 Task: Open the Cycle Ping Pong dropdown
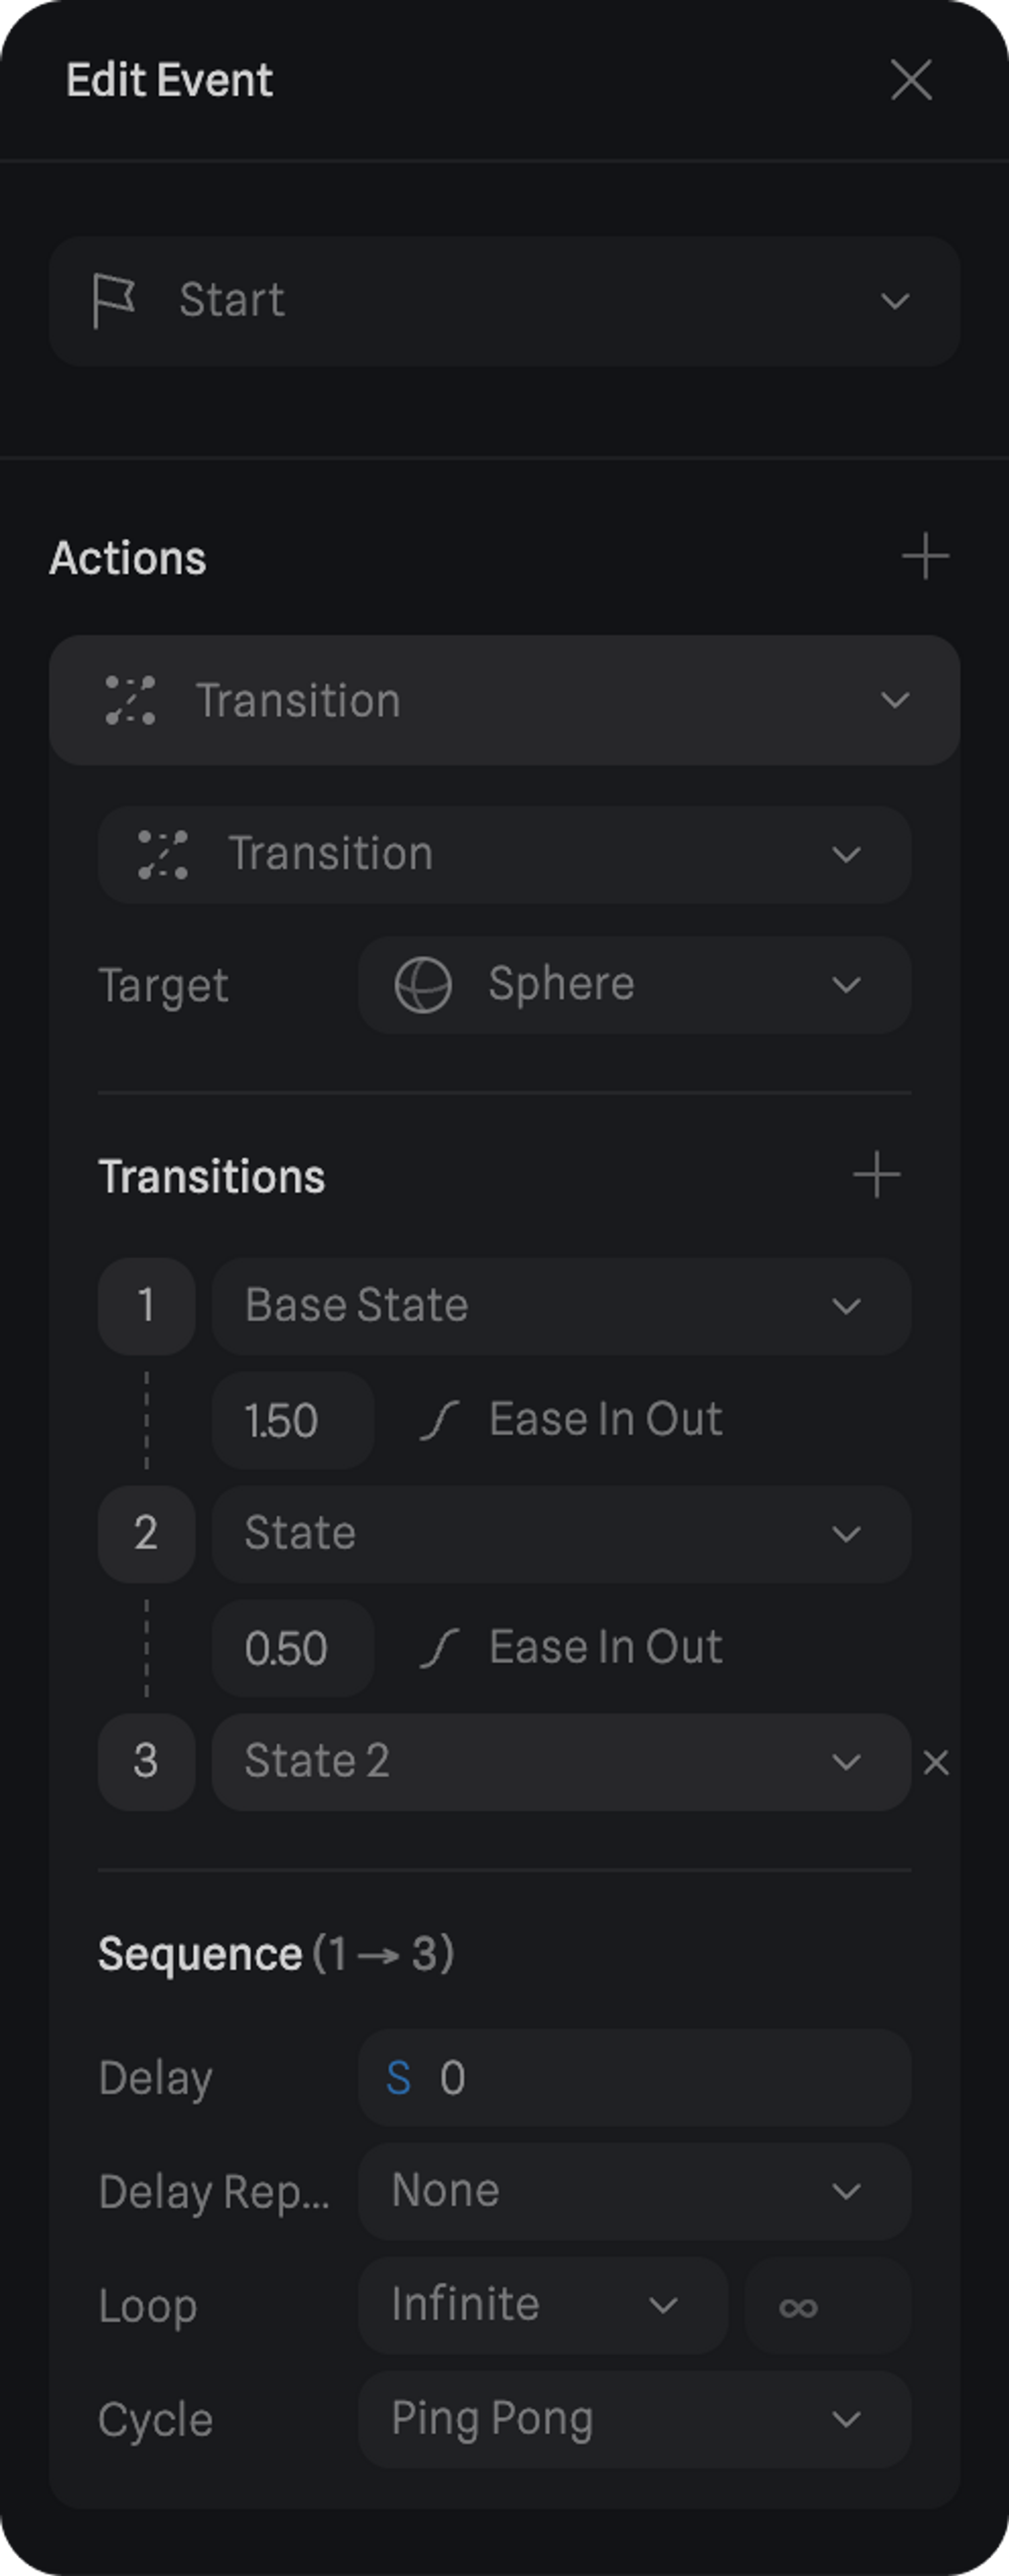634,2419
